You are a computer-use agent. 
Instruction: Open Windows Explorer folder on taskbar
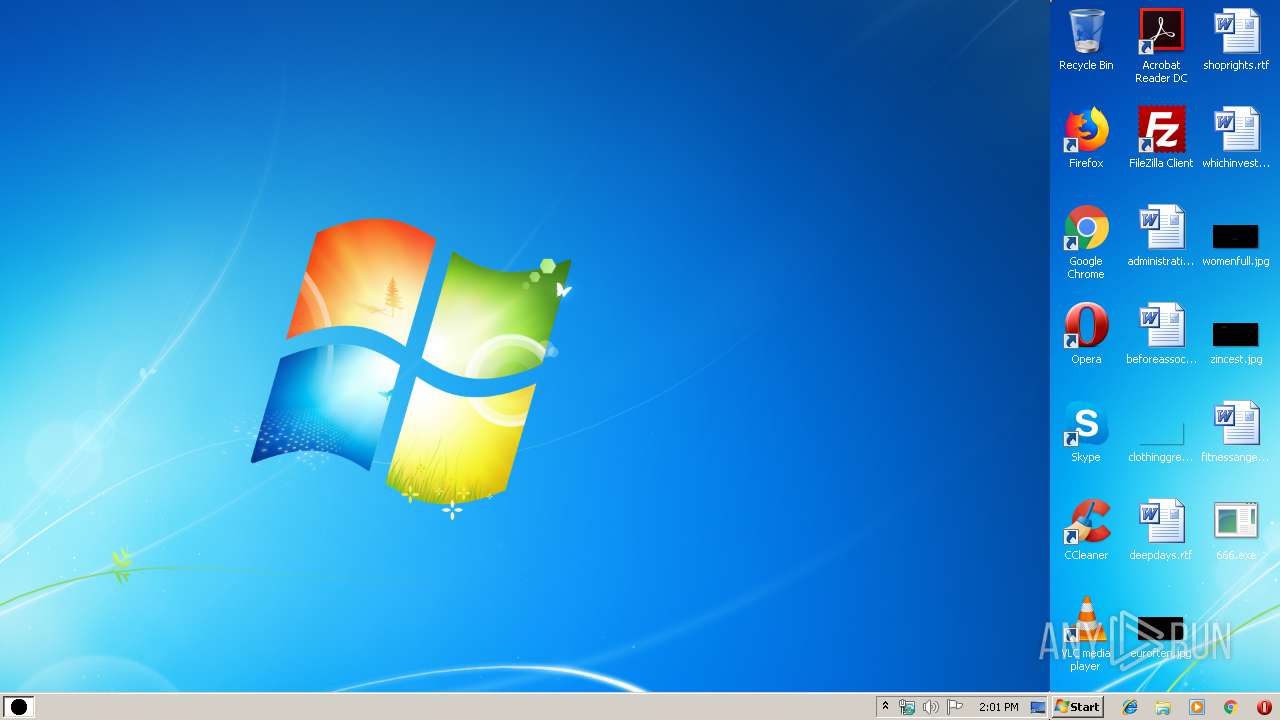[x=1163, y=707]
